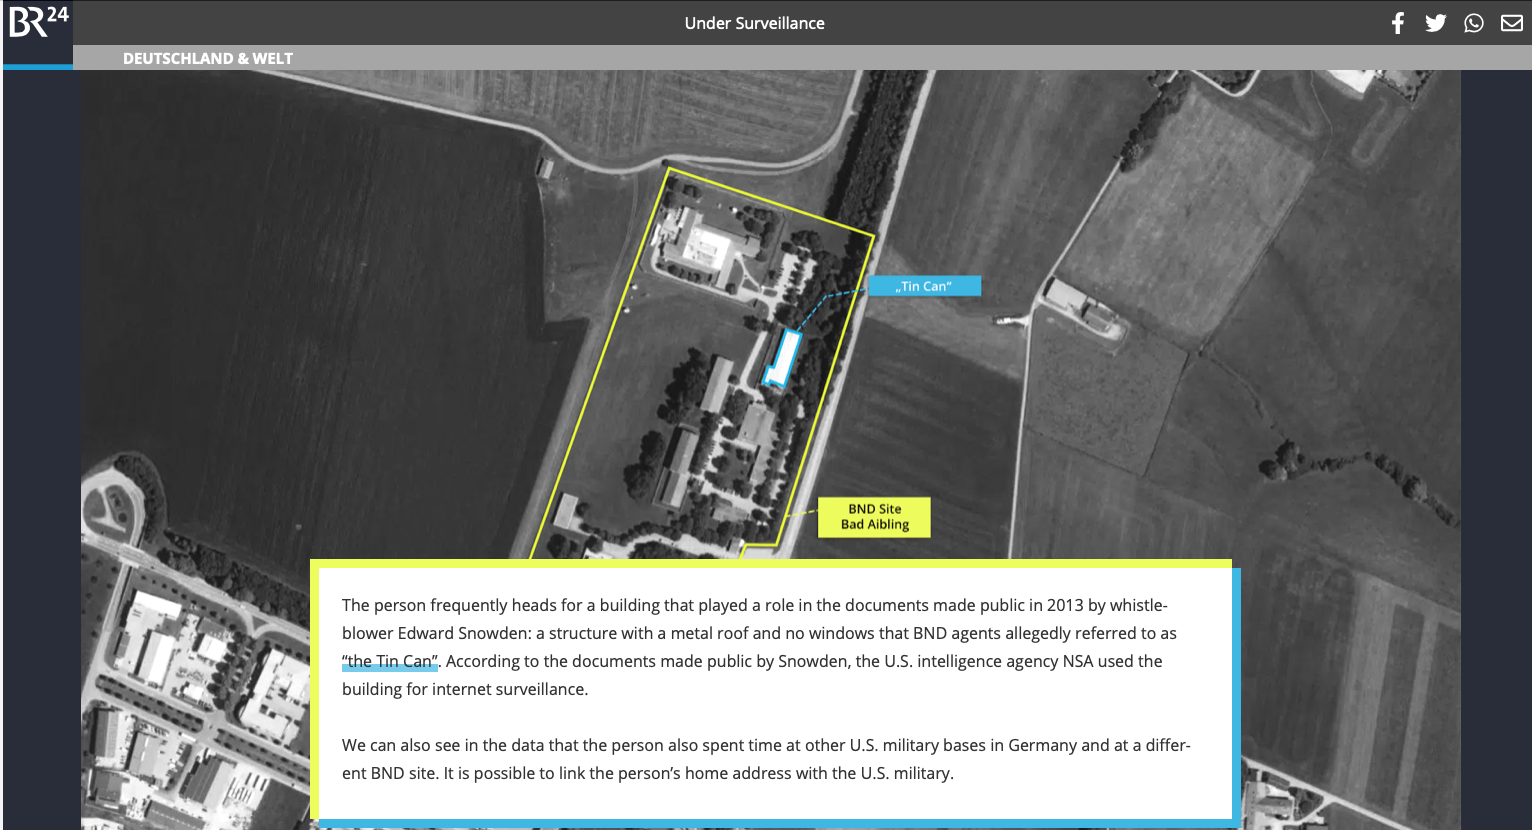Screen dimensions: 1532x830
Task: Open the Deutschland & Welt section
Action: pos(208,58)
